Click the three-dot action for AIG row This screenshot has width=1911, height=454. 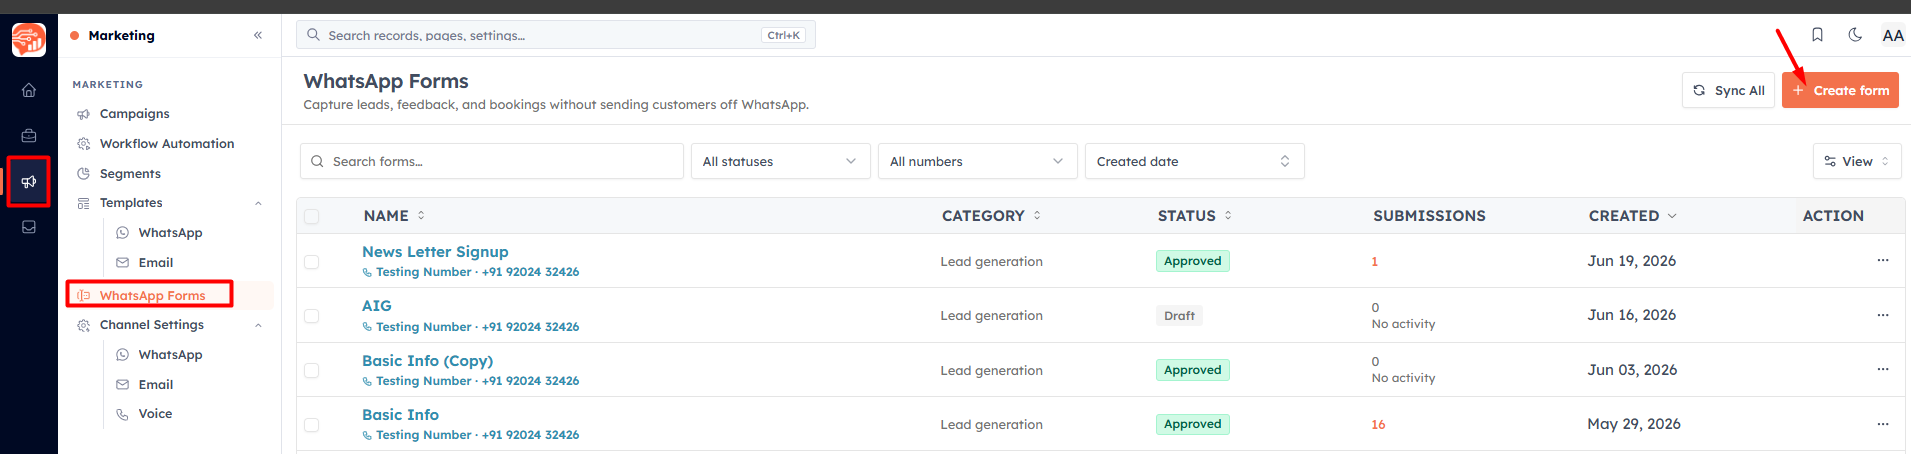tap(1883, 314)
